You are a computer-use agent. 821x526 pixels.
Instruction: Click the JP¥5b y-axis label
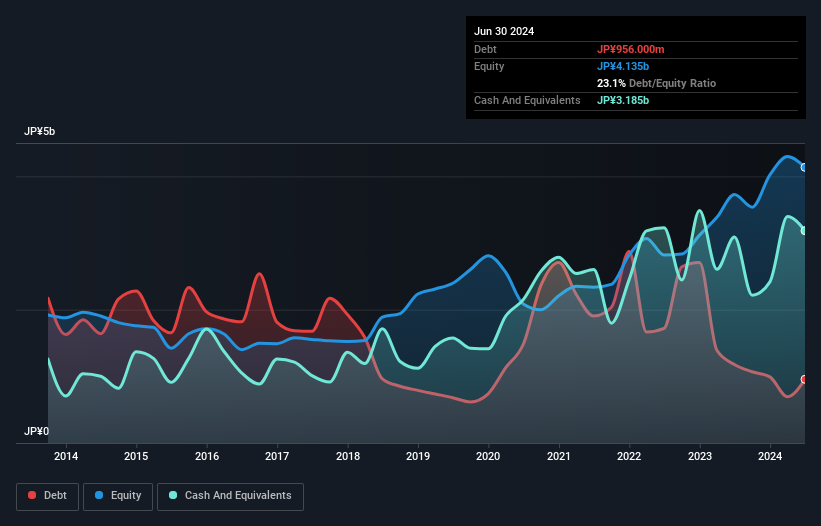point(39,131)
